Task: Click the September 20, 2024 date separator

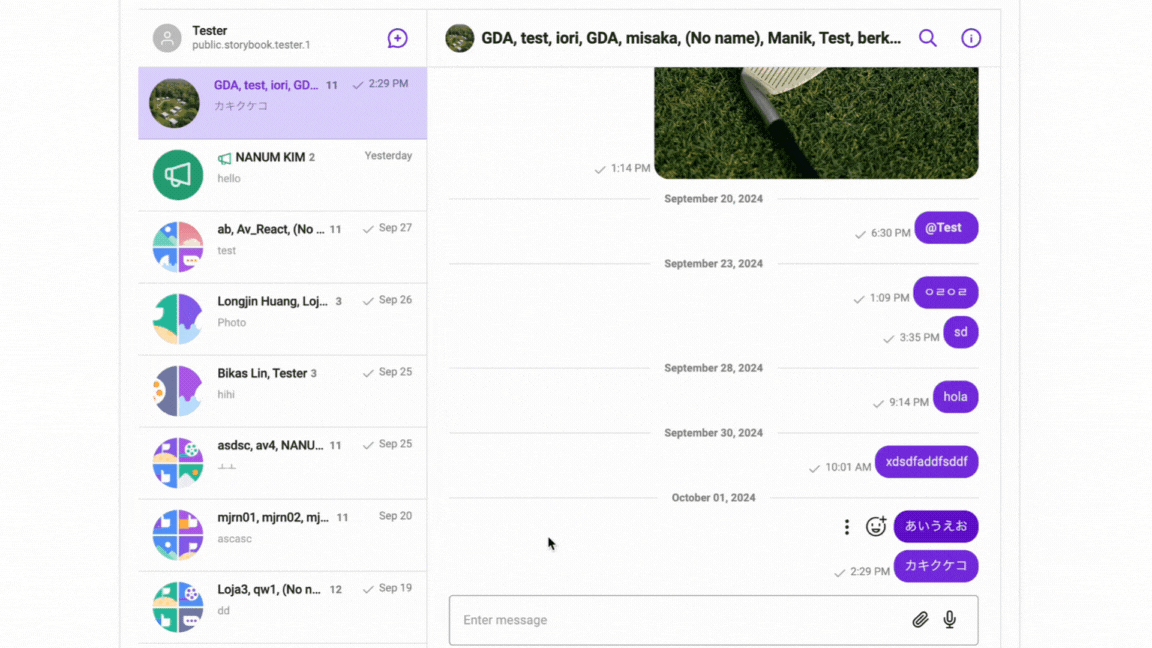Action: (x=713, y=199)
